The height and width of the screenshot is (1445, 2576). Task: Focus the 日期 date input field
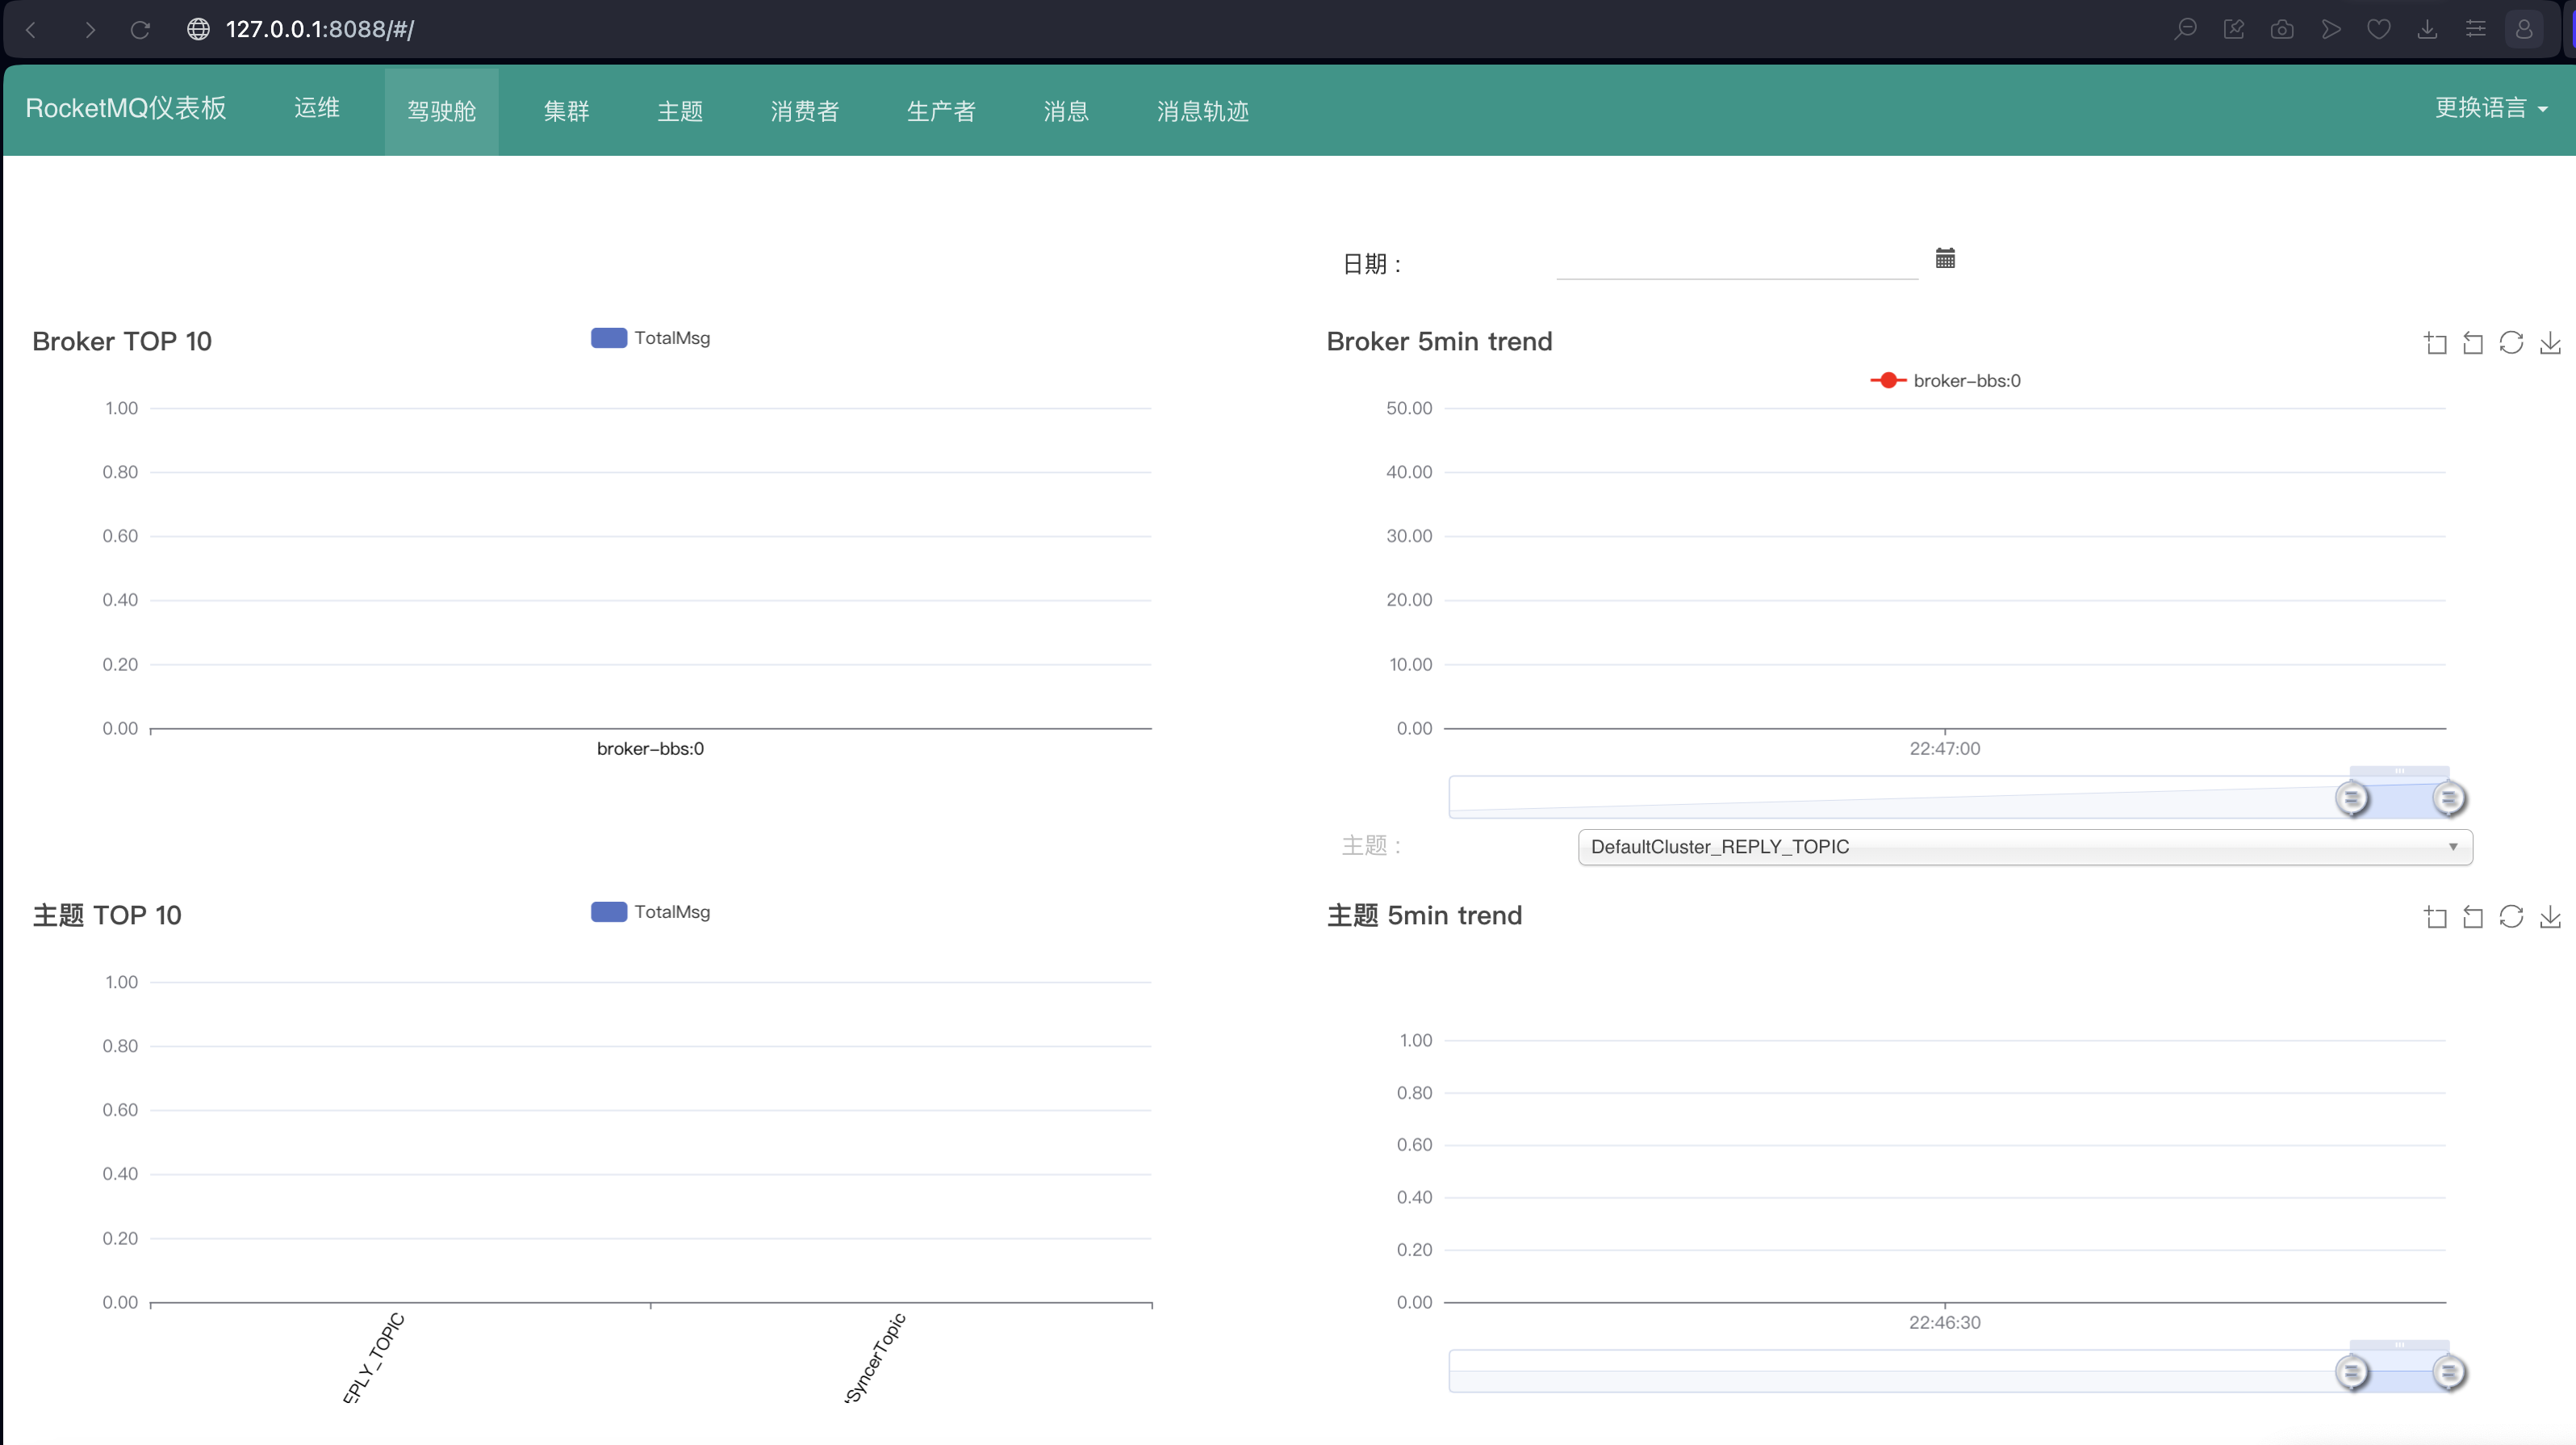[x=1737, y=262]
